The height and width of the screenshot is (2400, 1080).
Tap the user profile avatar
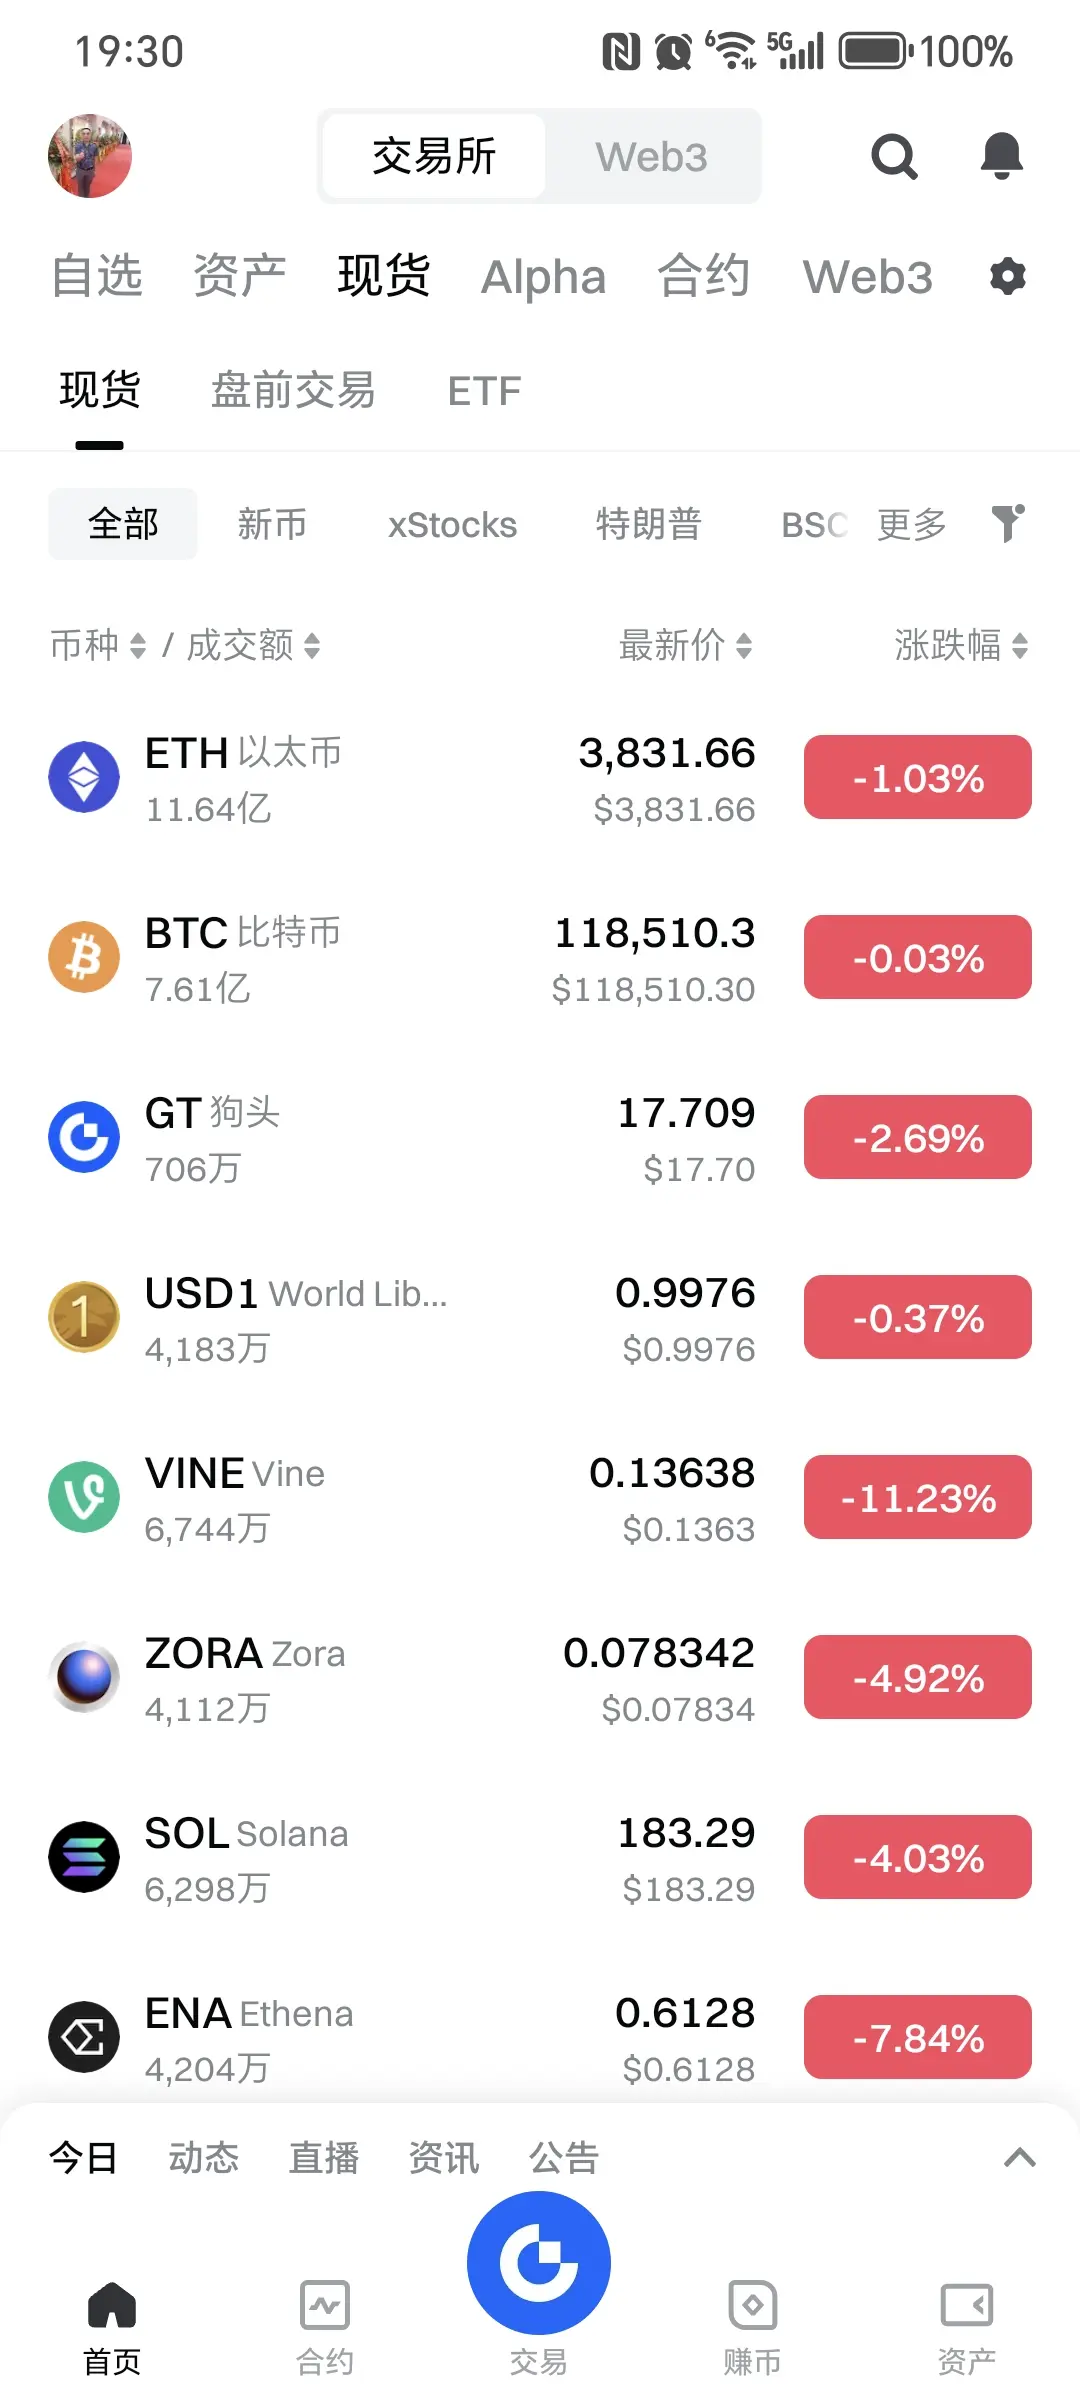click(90, 156)
